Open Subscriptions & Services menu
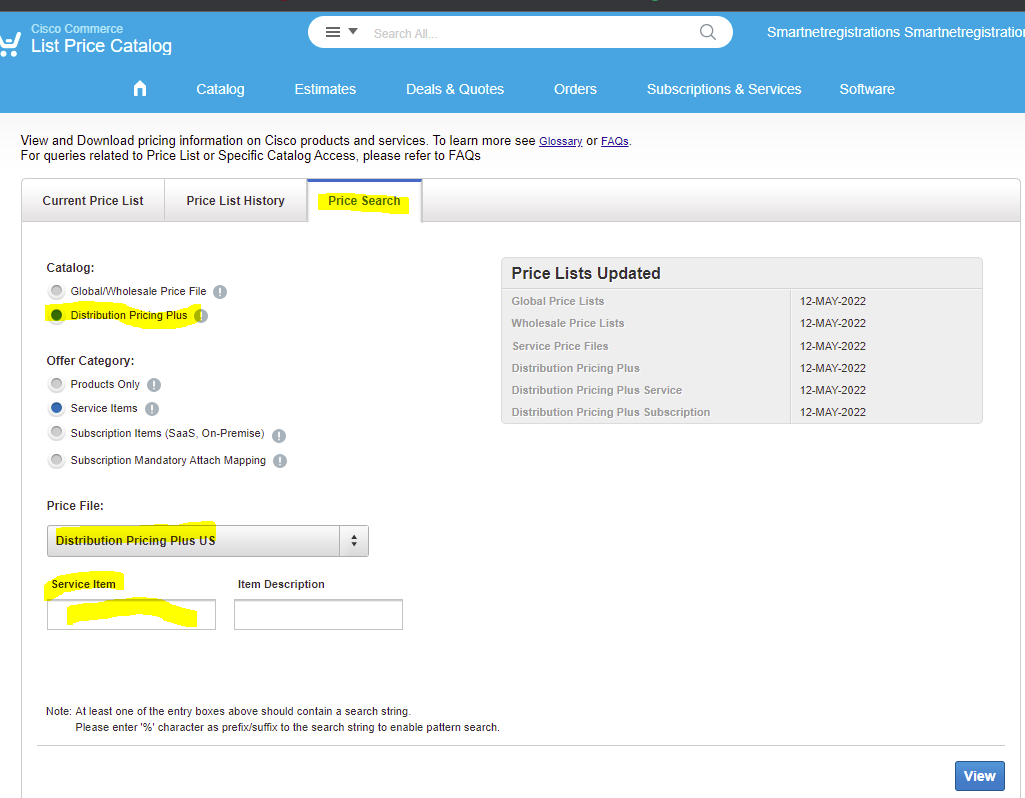The image size is (1025, 798). pyautogui.click(x=724, y=89)
